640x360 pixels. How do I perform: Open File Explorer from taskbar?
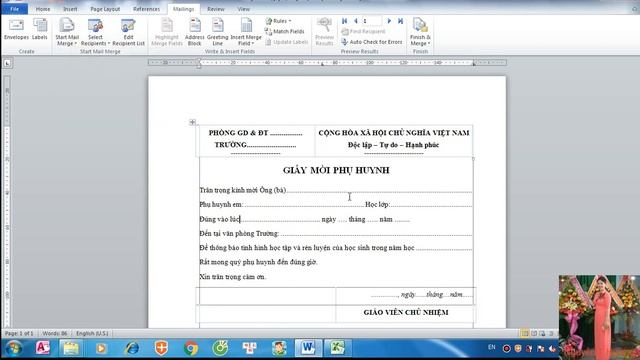(x=71, y=348)
